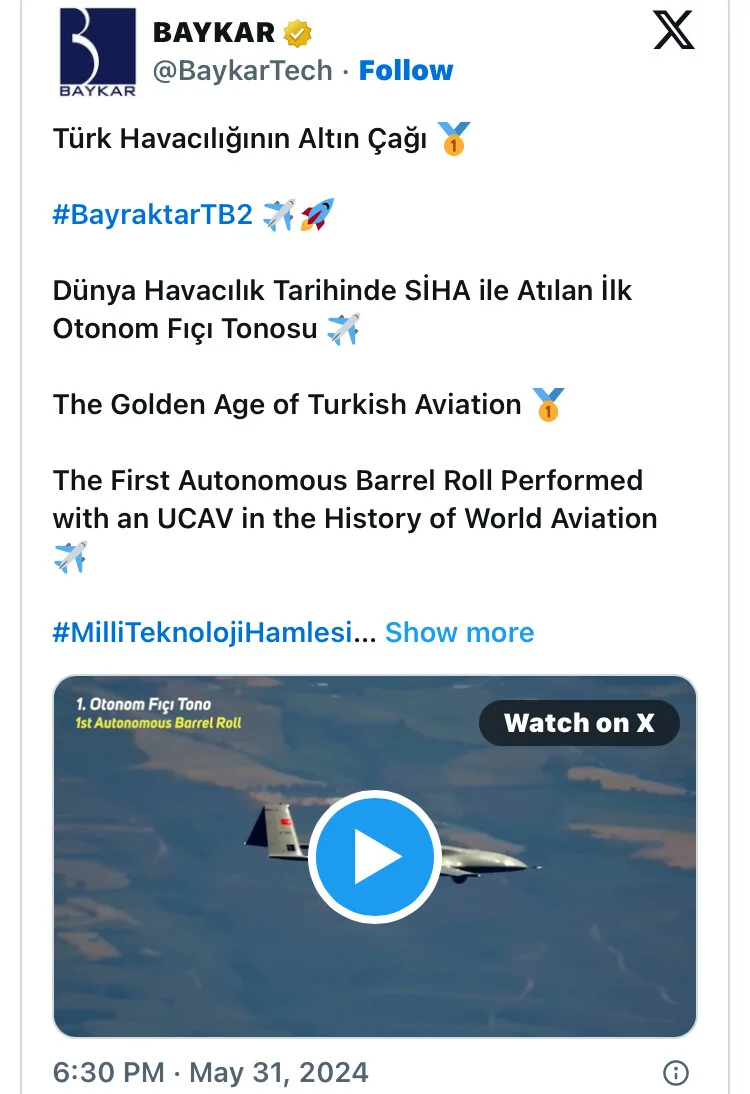The image size is (750, 1094).
Task: Expand the post with "Show more"
Action: pos(459,633)
